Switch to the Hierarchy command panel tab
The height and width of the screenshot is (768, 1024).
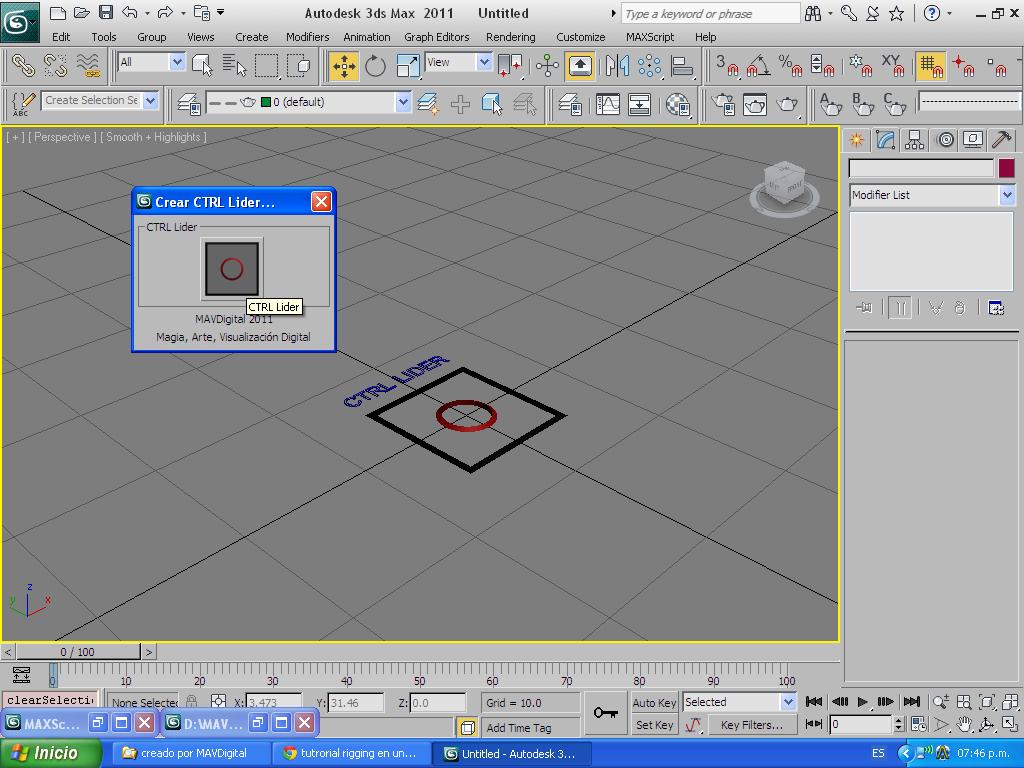(914, 140)
